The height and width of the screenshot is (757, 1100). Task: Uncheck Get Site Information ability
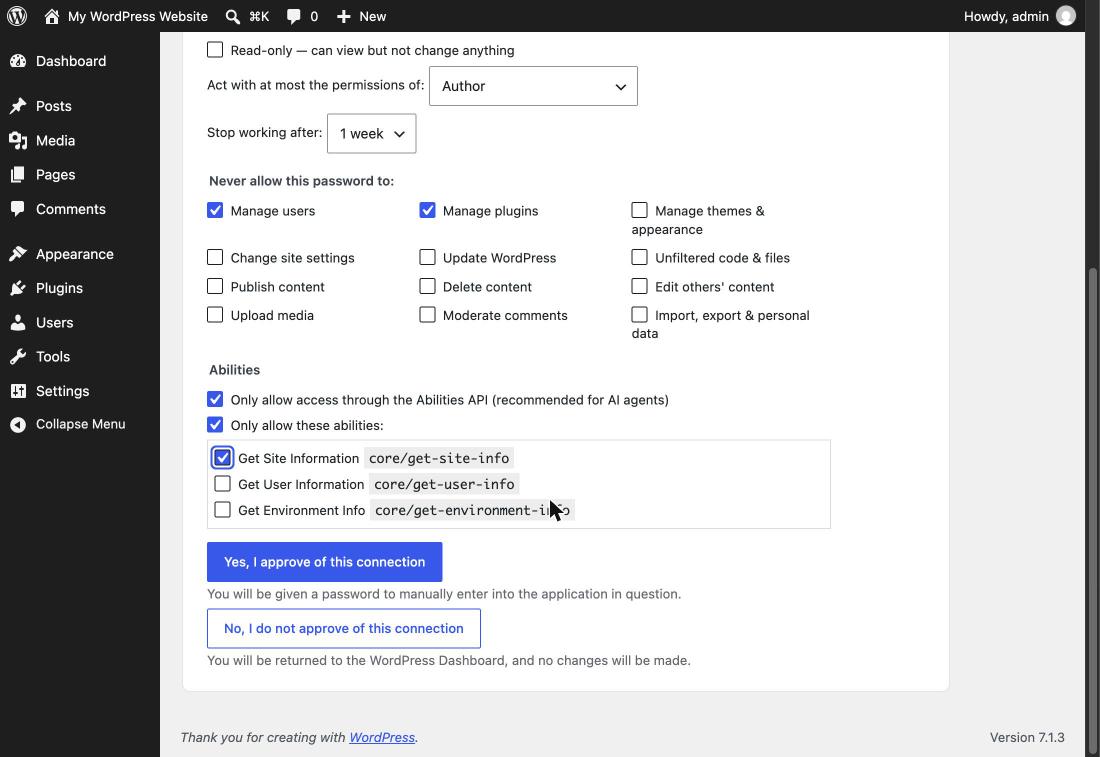click(x=222, y=457)
